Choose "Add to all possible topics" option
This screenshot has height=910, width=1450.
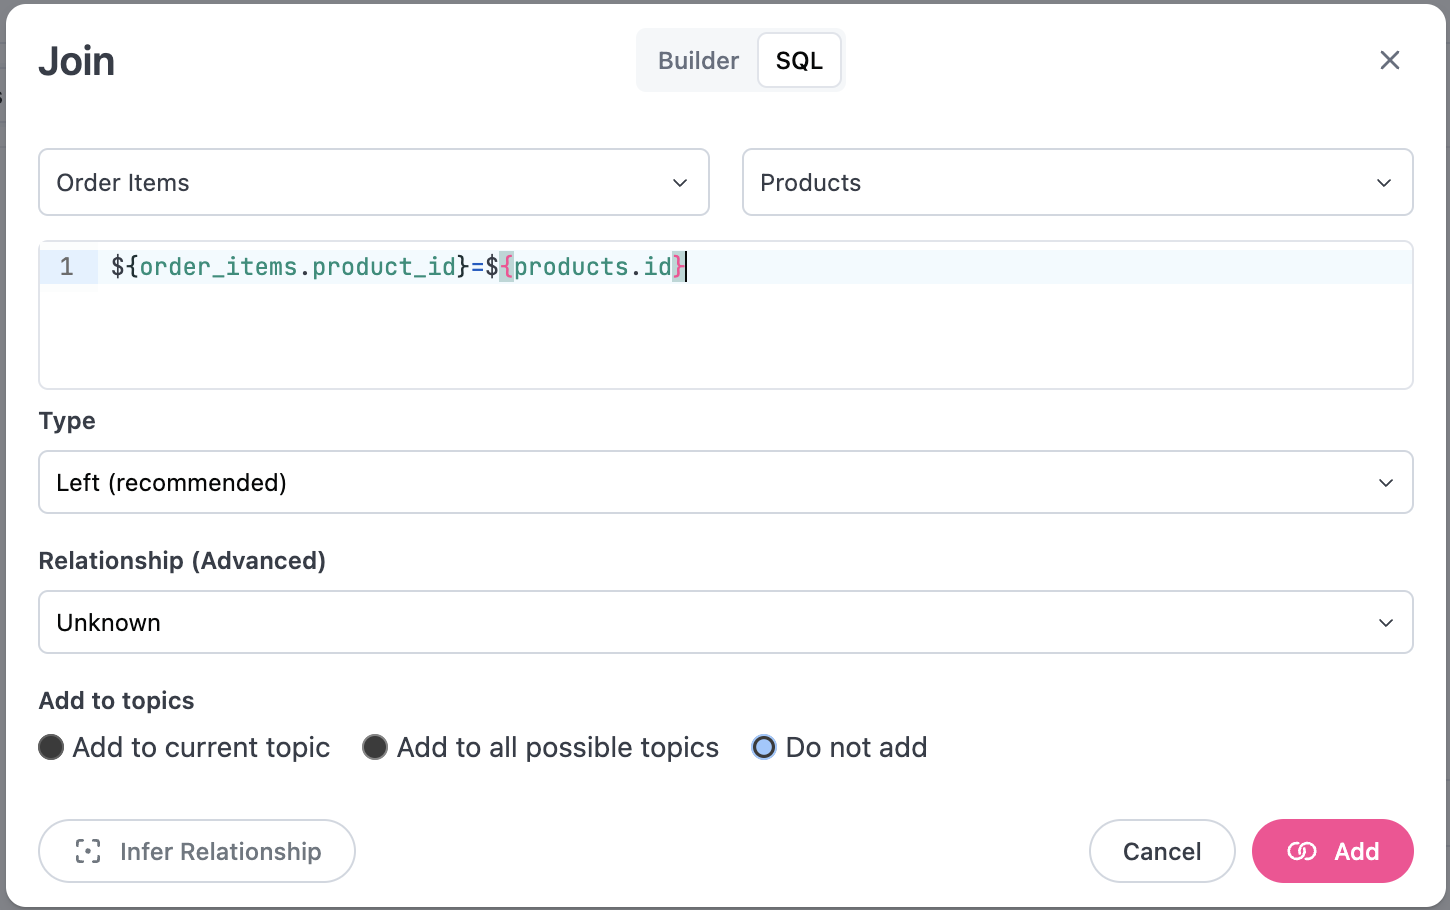[375, 747]
